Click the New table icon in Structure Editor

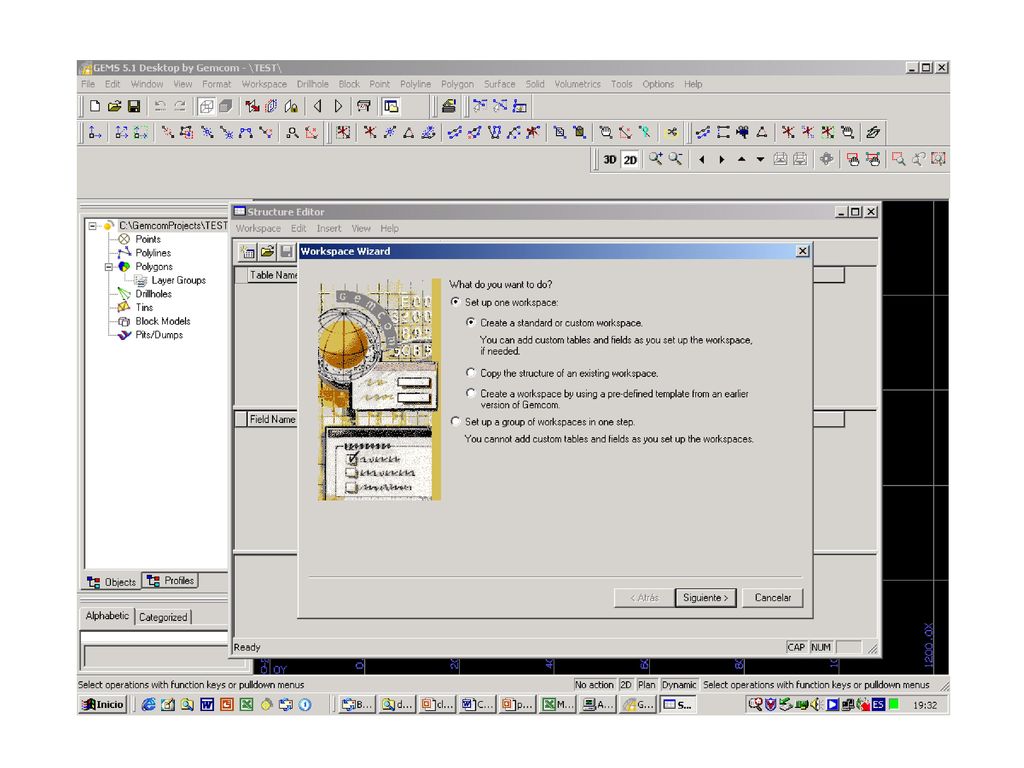tap(248, 252)
